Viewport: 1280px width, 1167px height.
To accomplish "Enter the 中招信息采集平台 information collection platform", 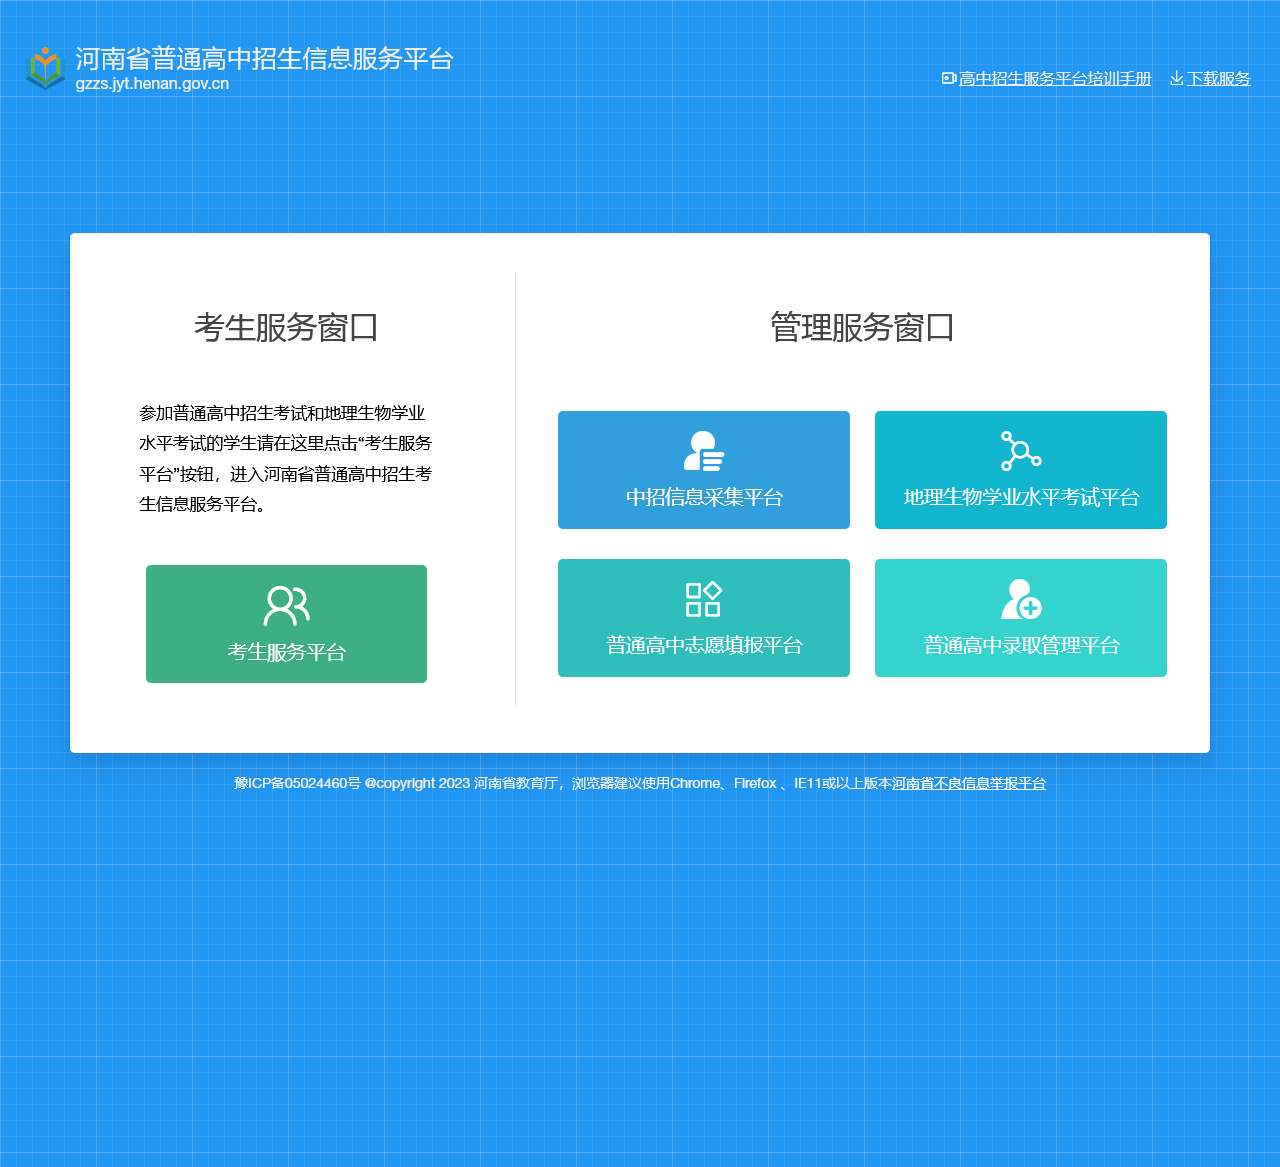I will click(703, 470).
